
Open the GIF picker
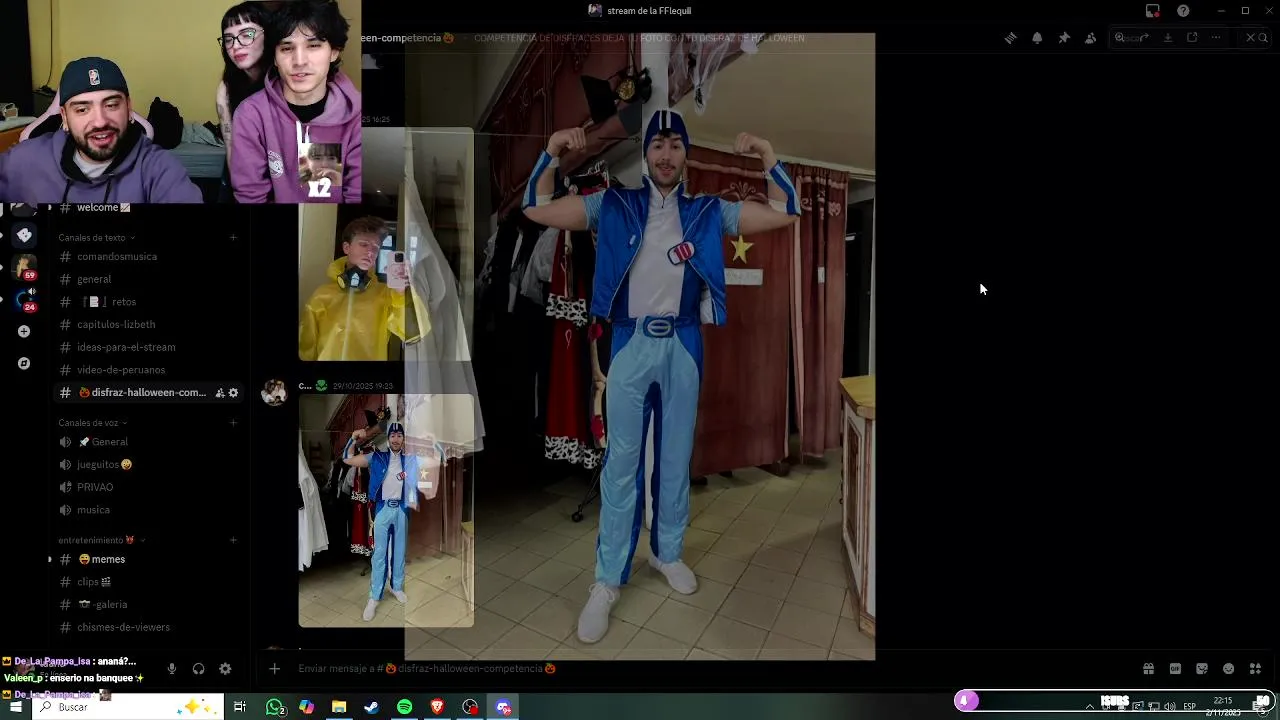tap(1175, 669)
